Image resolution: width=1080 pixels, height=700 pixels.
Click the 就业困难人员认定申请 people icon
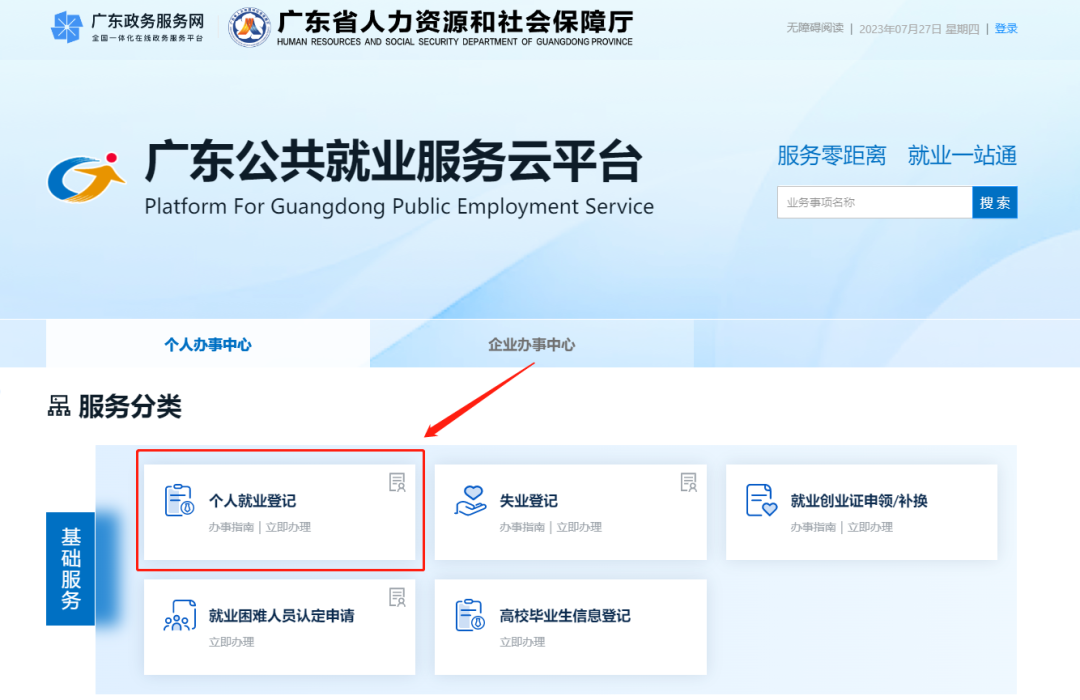(x=180, y=615)
